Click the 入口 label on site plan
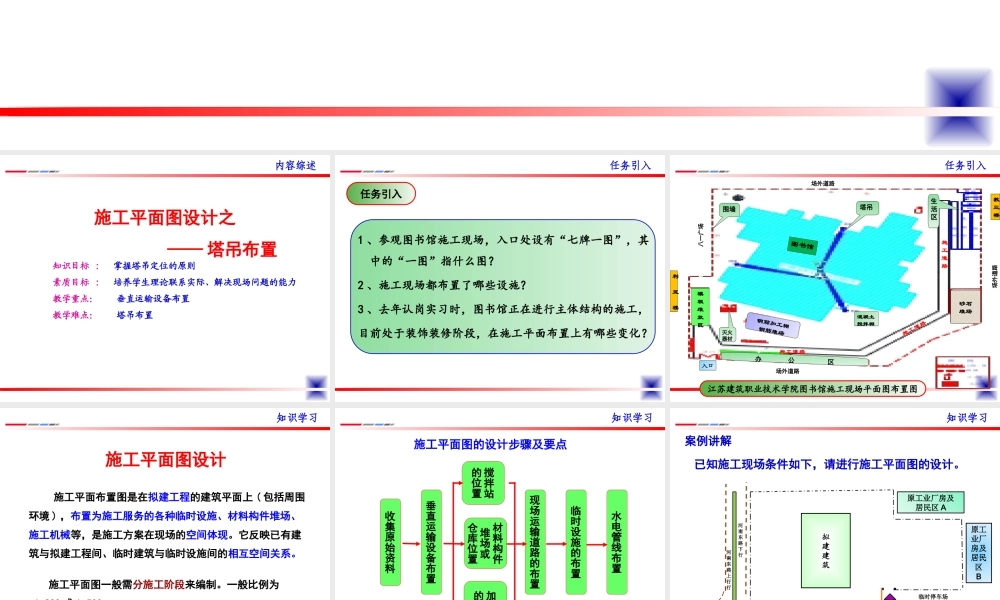Screen dimensions: 1000x600 pos(707,365)
